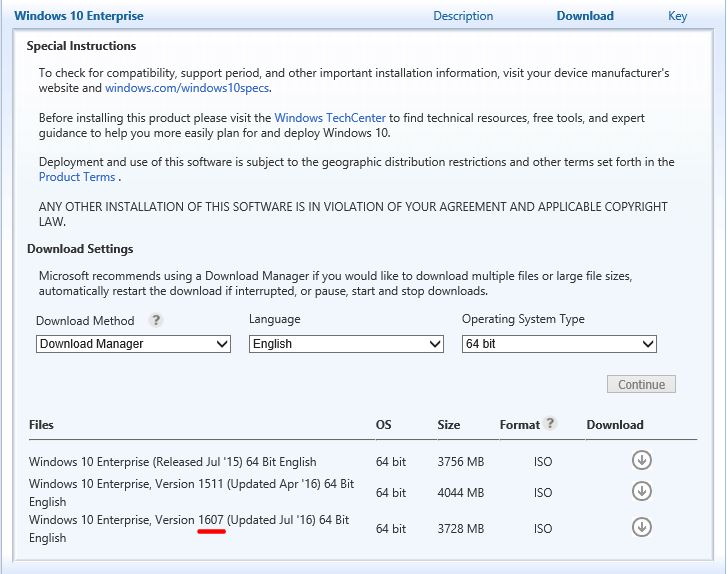This screenshot has width=727, height=574.
Task: Download the Version 1511 ISO file
Action: tap(642, 491)
